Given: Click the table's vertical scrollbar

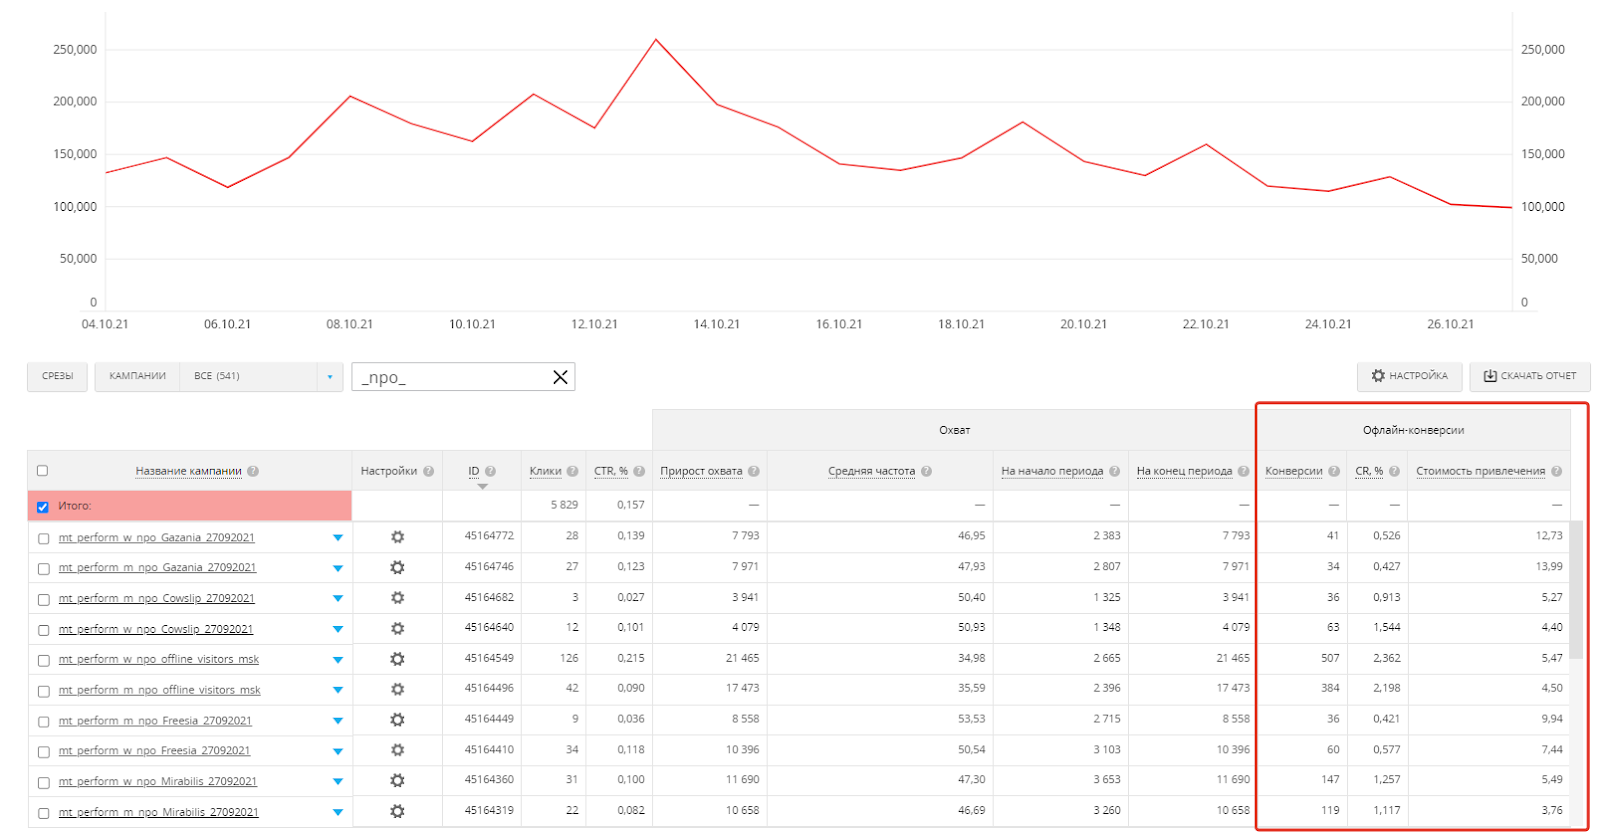Looking at the screenshot, I should click(1576, 590).
